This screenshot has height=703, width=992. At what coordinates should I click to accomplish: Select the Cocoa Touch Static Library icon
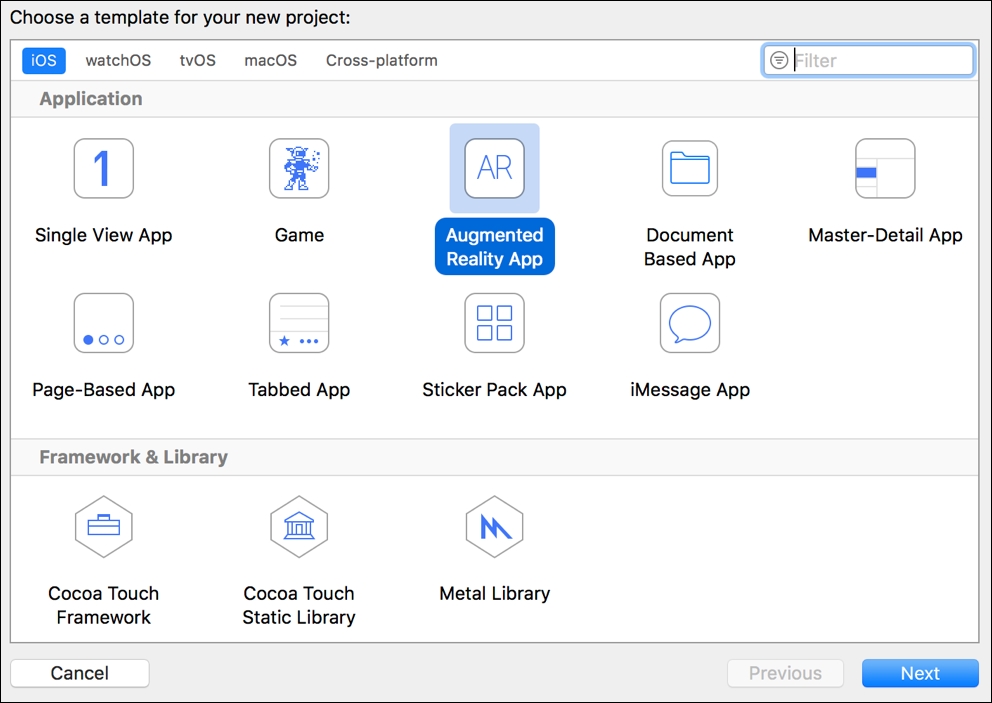coord(299,526)
